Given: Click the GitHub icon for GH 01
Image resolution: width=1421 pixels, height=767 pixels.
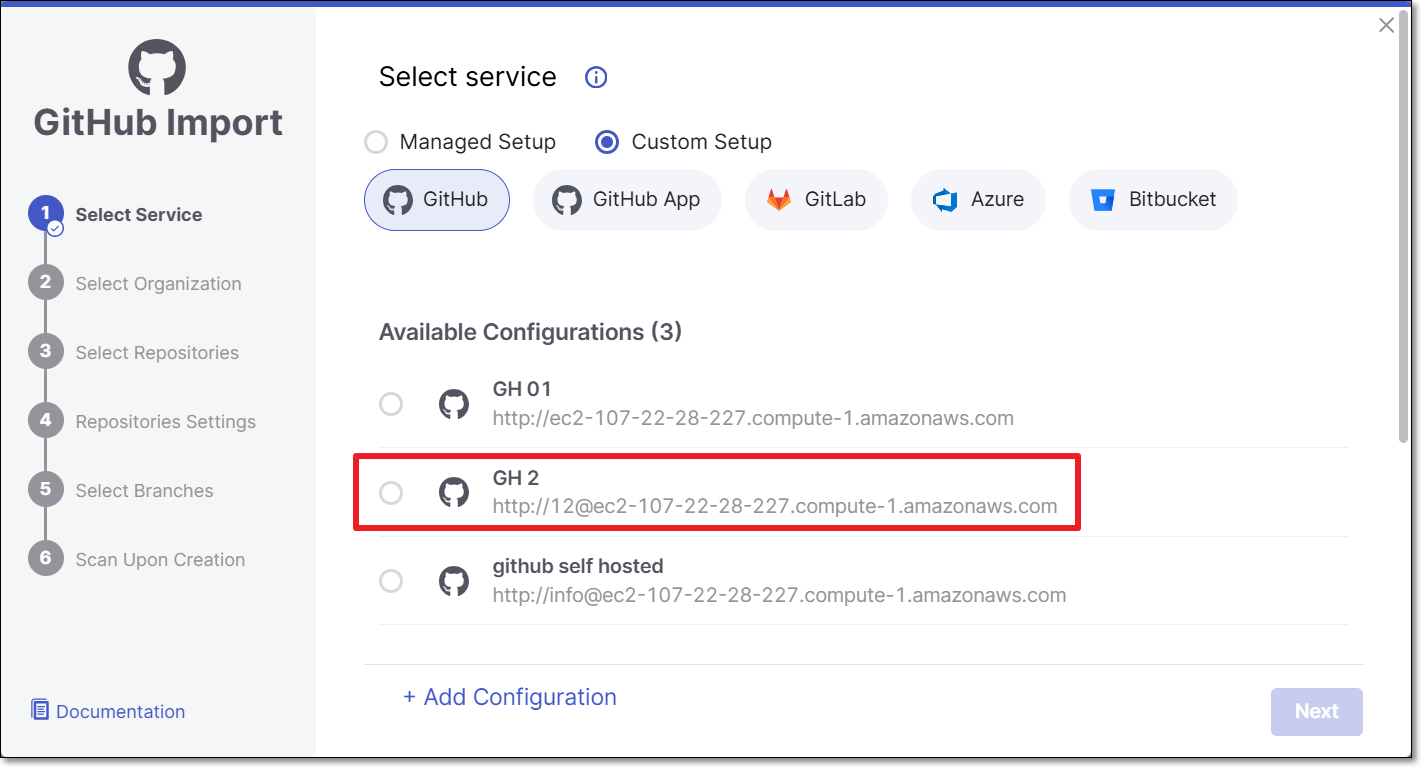Looking at the screenshot, I should point(454,404).
